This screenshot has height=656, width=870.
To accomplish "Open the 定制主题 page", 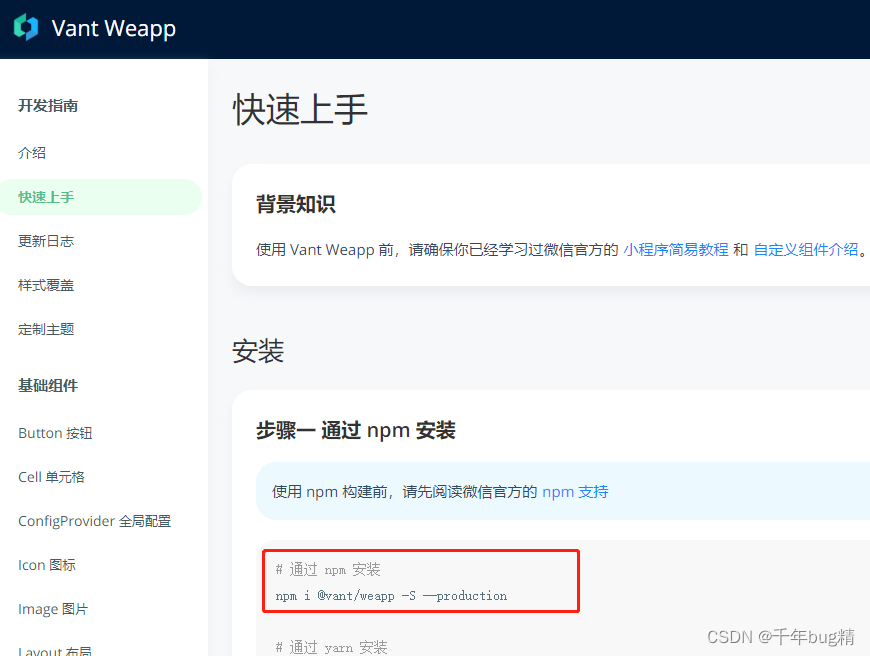I will point(44,328).
